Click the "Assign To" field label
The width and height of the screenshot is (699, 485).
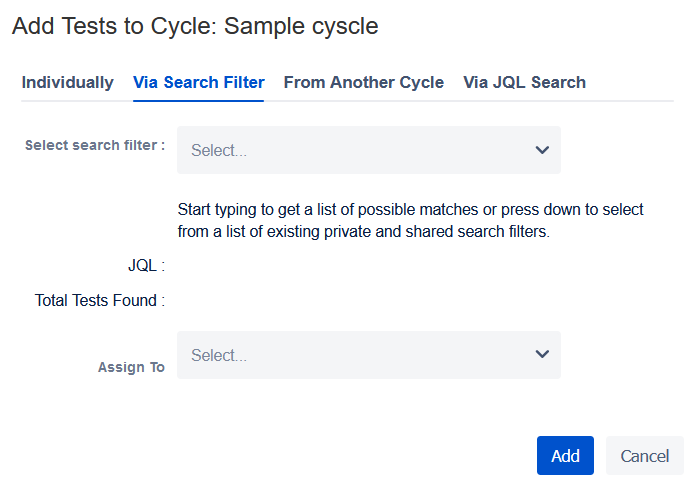coord(131,367)
